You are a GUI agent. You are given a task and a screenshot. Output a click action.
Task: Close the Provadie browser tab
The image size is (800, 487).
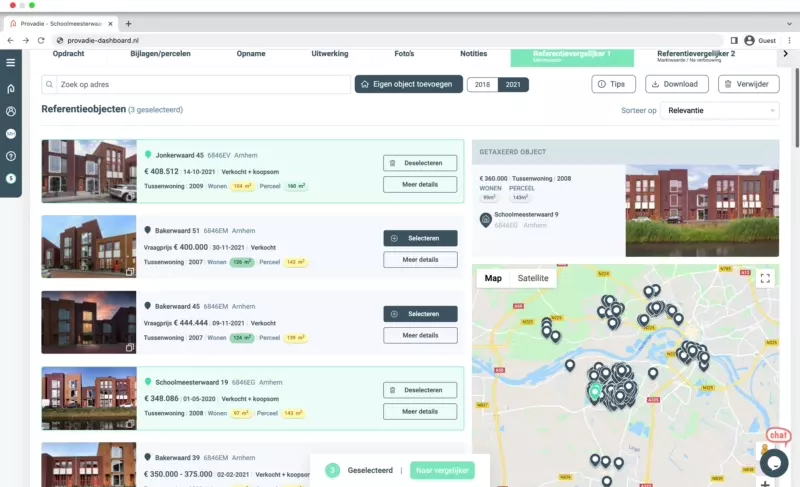(110, 23)
